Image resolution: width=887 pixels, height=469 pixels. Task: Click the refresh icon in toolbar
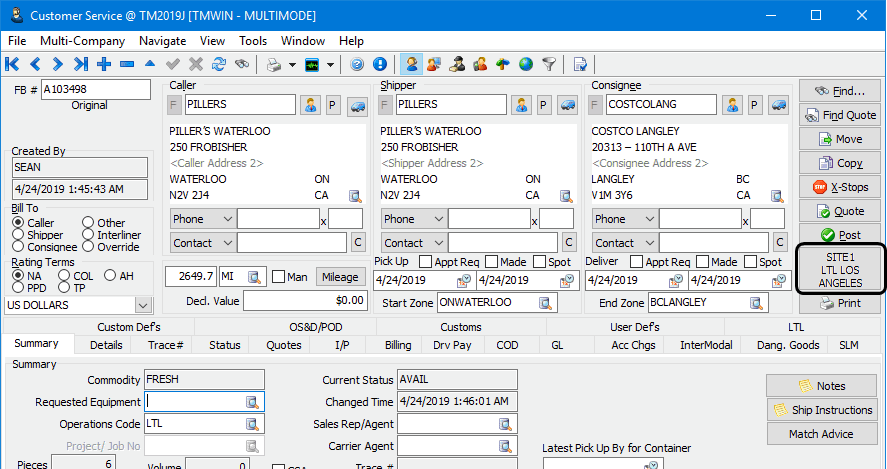coord(218,64)
